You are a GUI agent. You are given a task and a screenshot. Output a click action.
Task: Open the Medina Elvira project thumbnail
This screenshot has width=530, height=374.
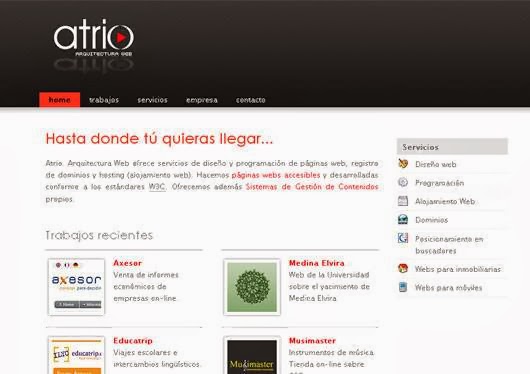pos(252,287)
